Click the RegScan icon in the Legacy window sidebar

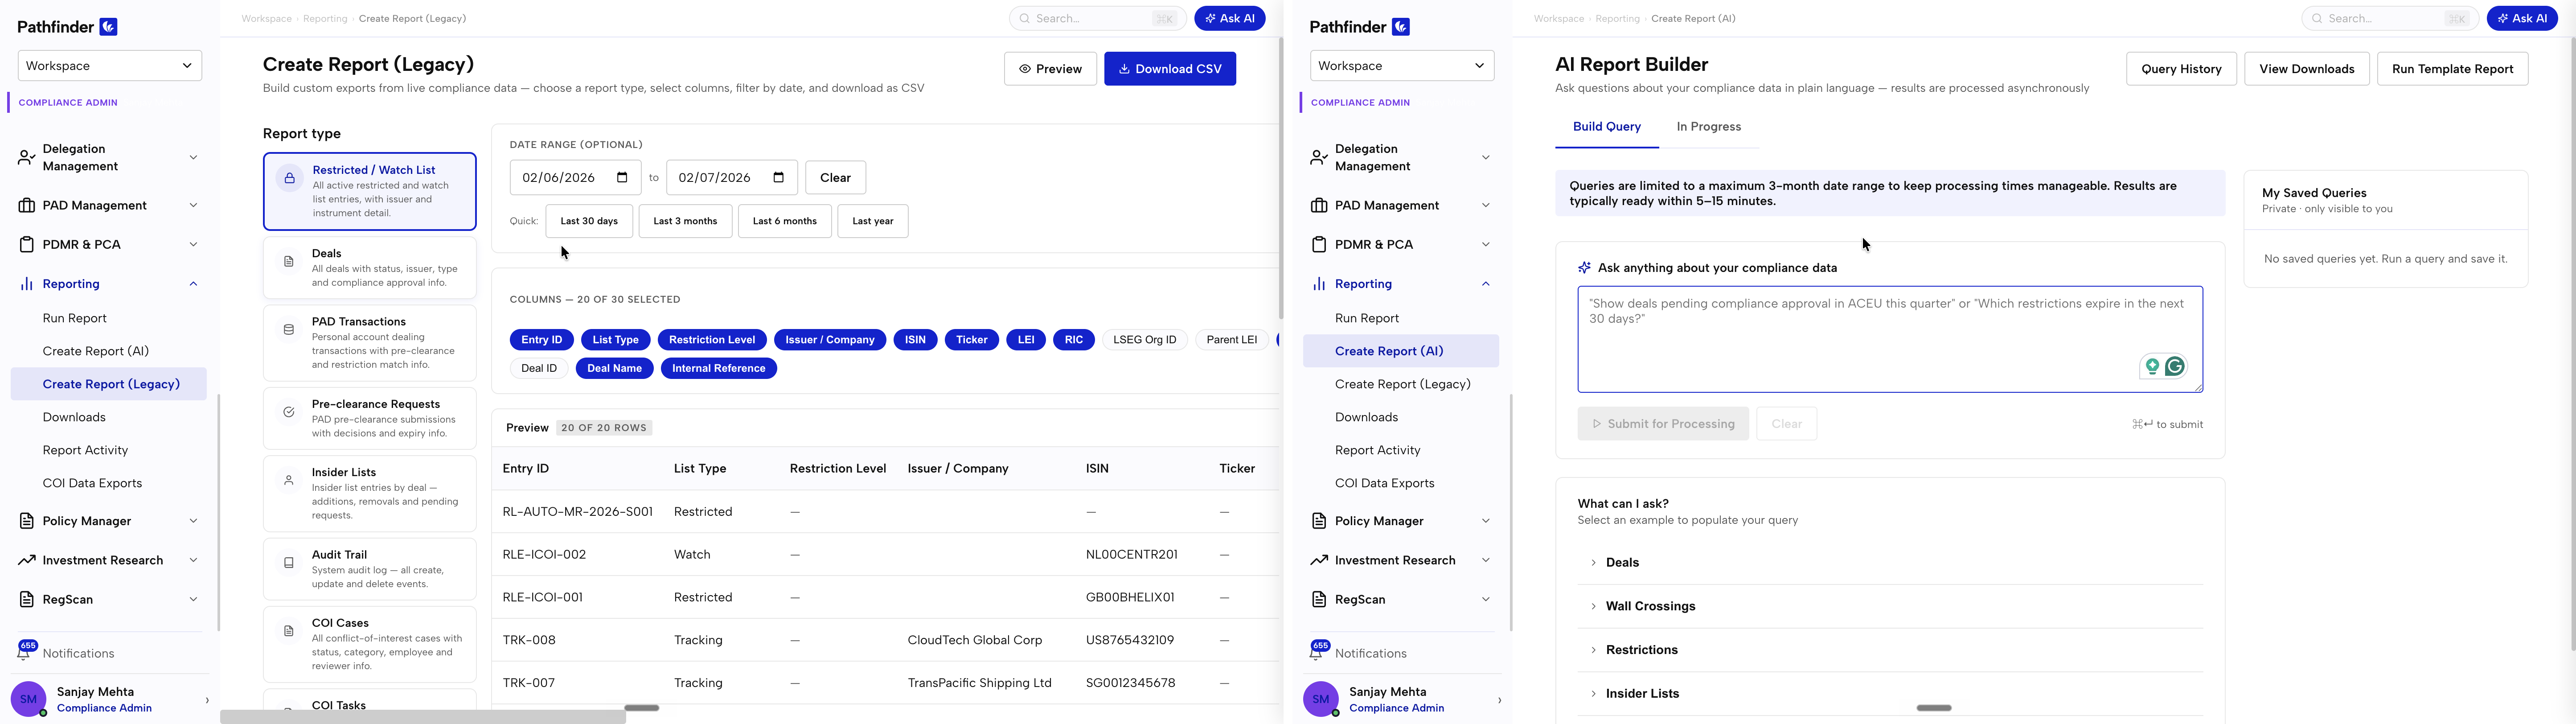pyautogui.click(x=27, y=600)
